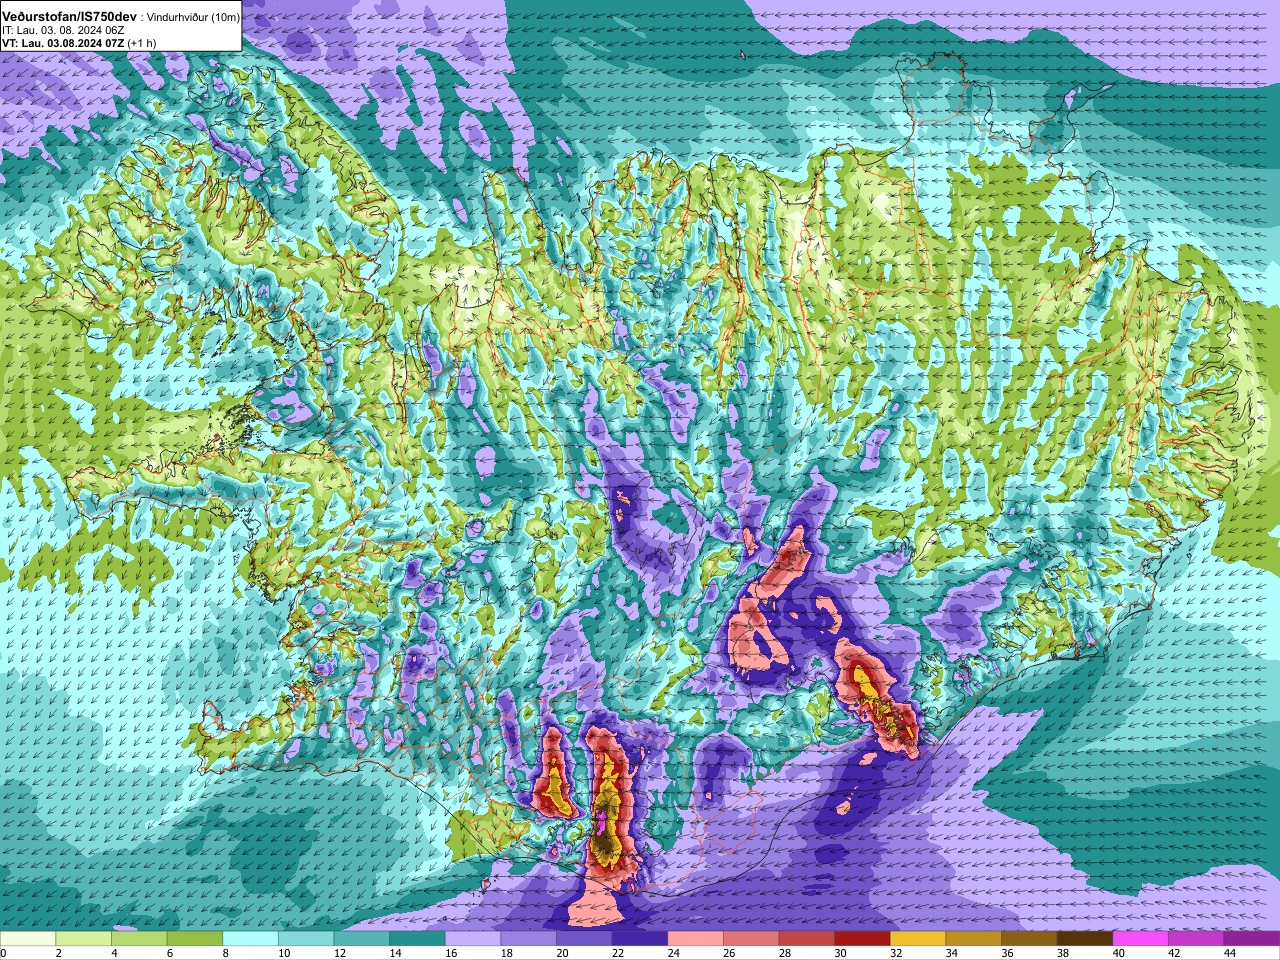This screenshot has width=1280, height=960.
Task: Pick the dark teal 14–16 legend swatch
Action: click(x=417, y=939)
